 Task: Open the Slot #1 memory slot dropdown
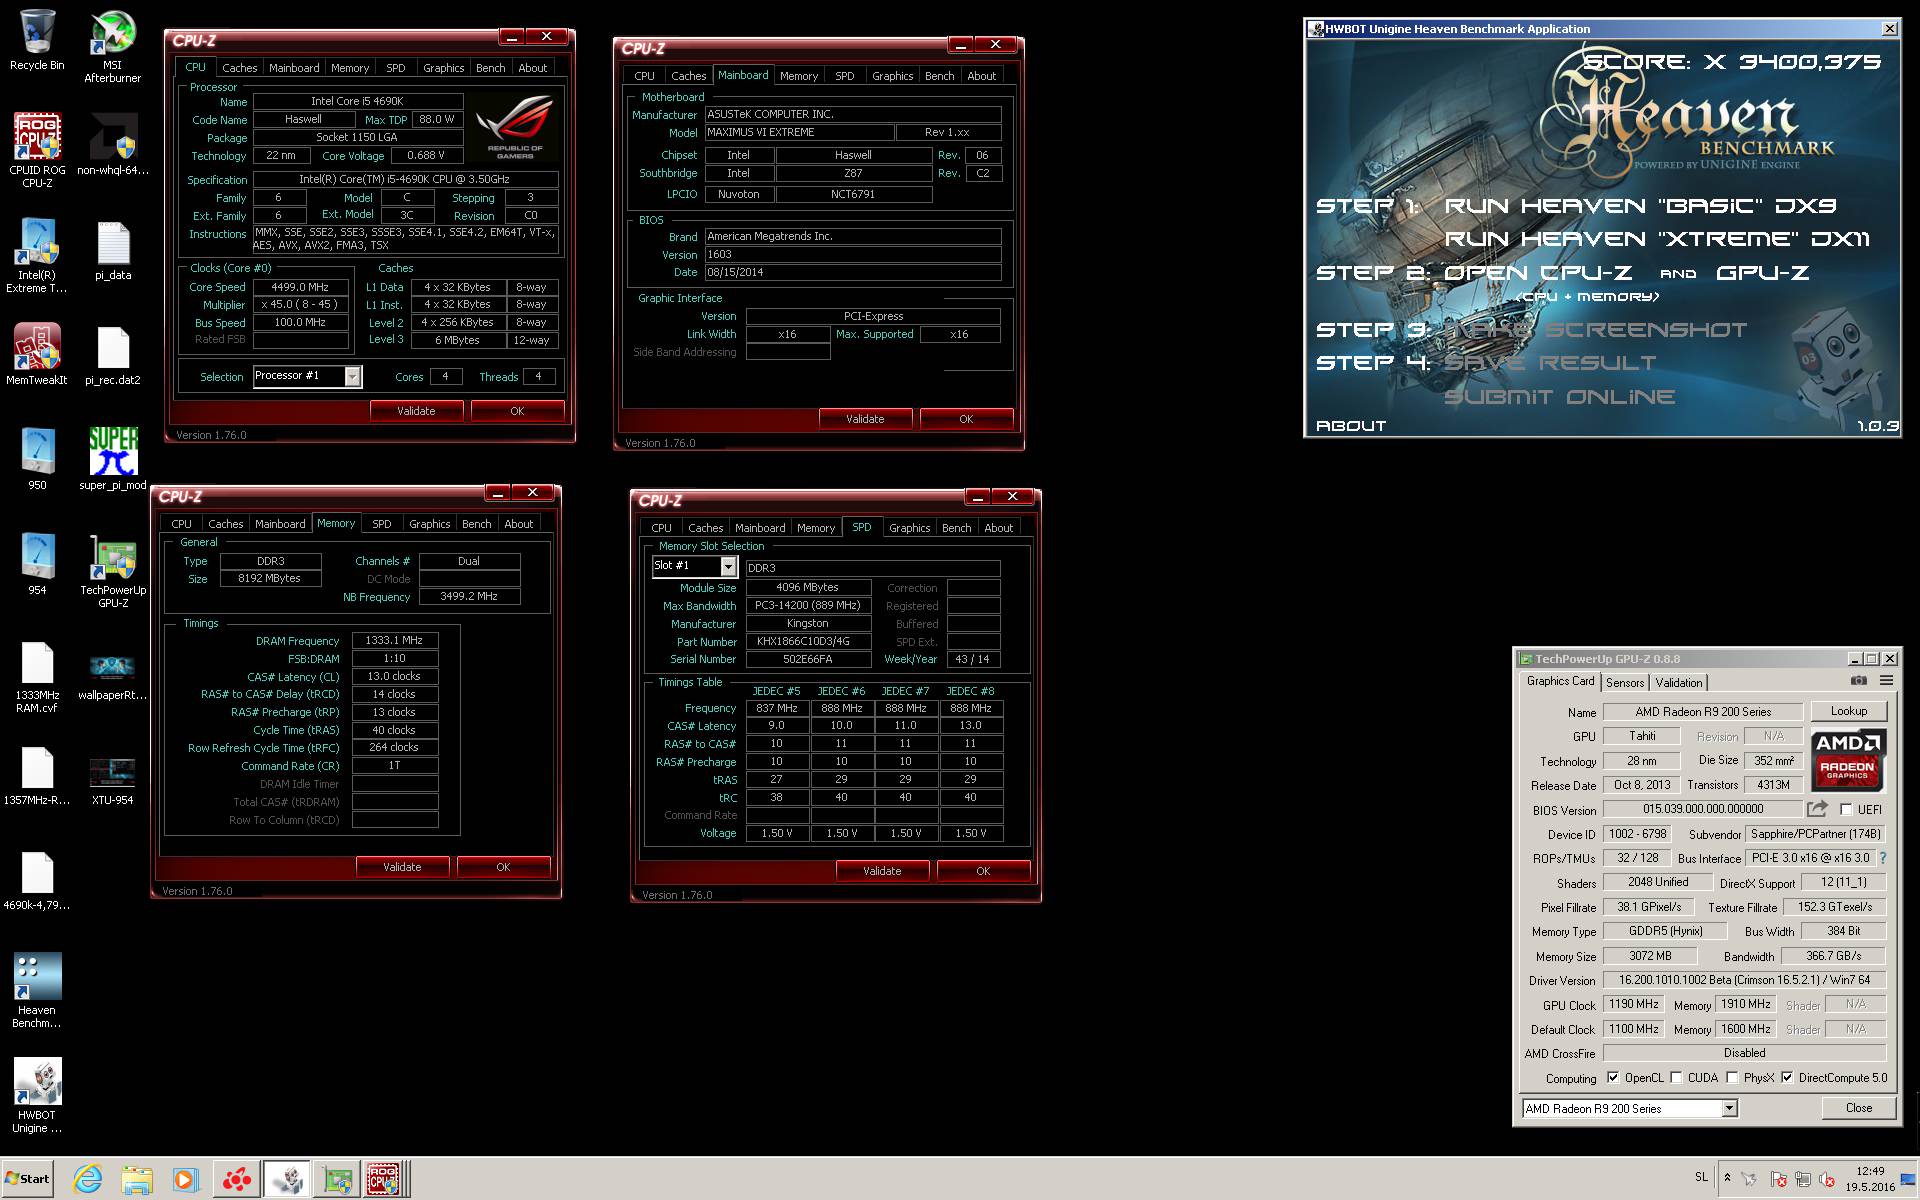728,566
